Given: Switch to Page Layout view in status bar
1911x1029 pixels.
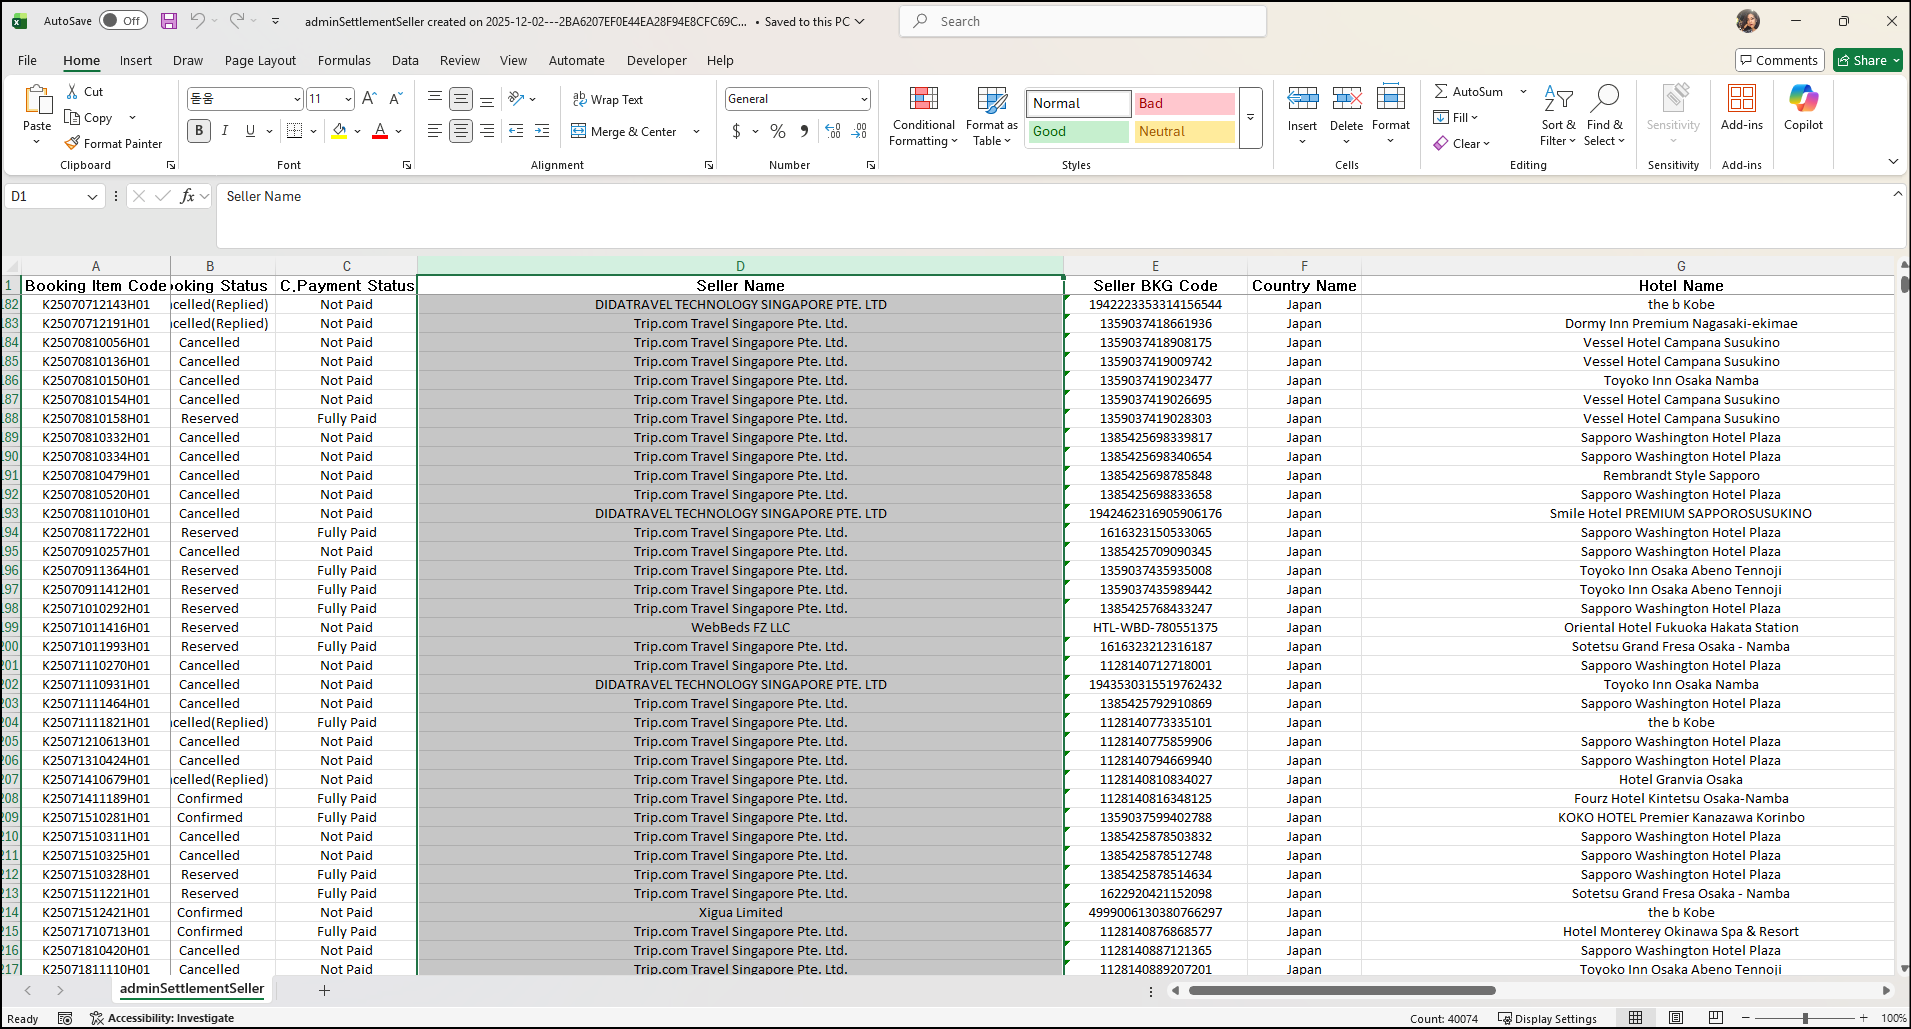Looking at the screenshot, I should (1675, 1018).
